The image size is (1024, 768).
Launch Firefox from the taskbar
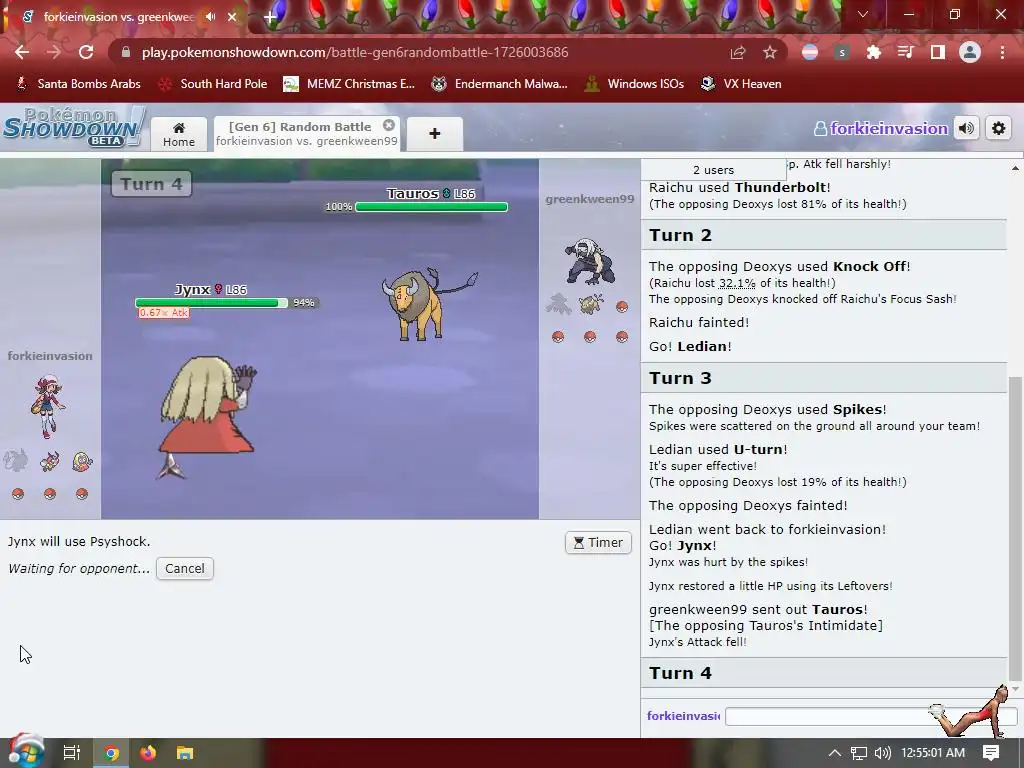(x=148, y=753)
